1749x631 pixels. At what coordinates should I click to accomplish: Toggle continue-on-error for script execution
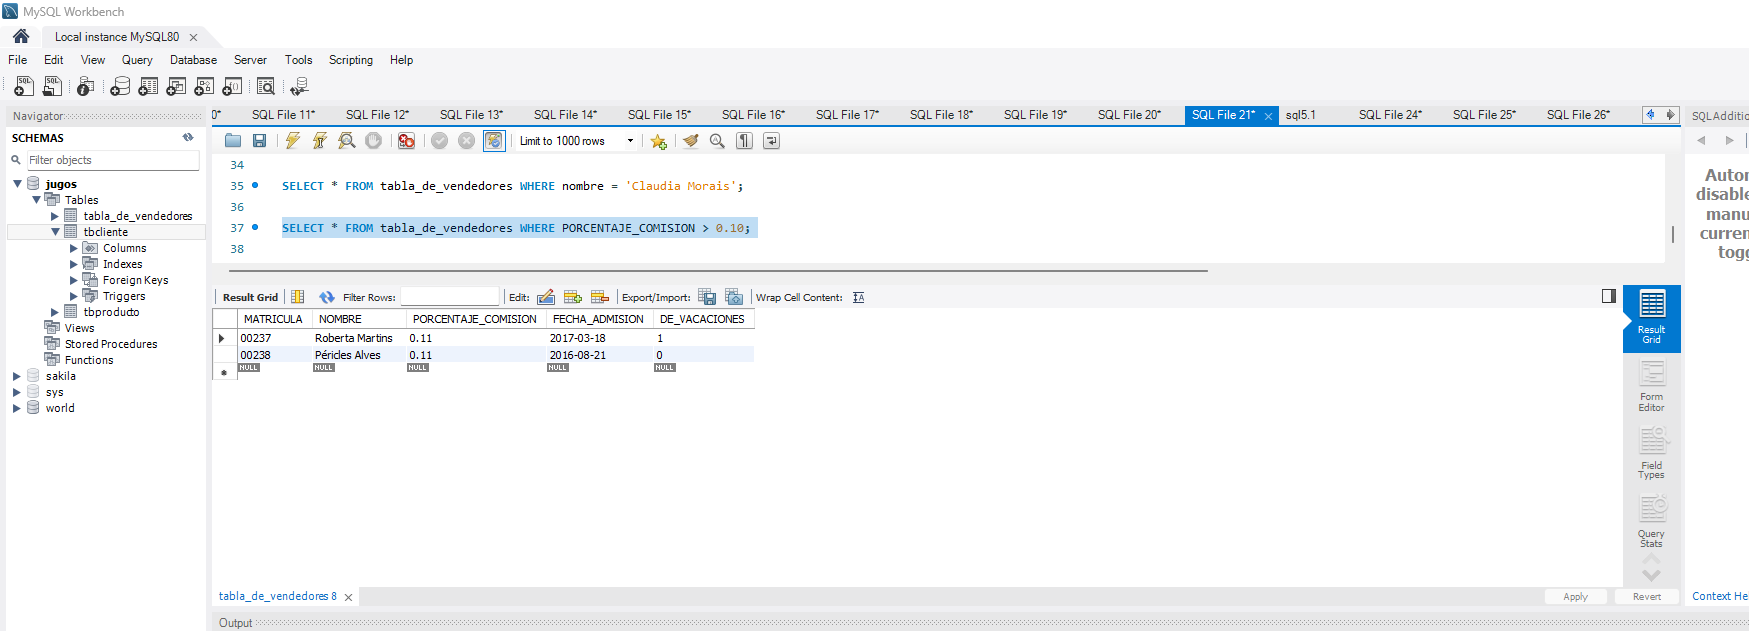(406, 141)
